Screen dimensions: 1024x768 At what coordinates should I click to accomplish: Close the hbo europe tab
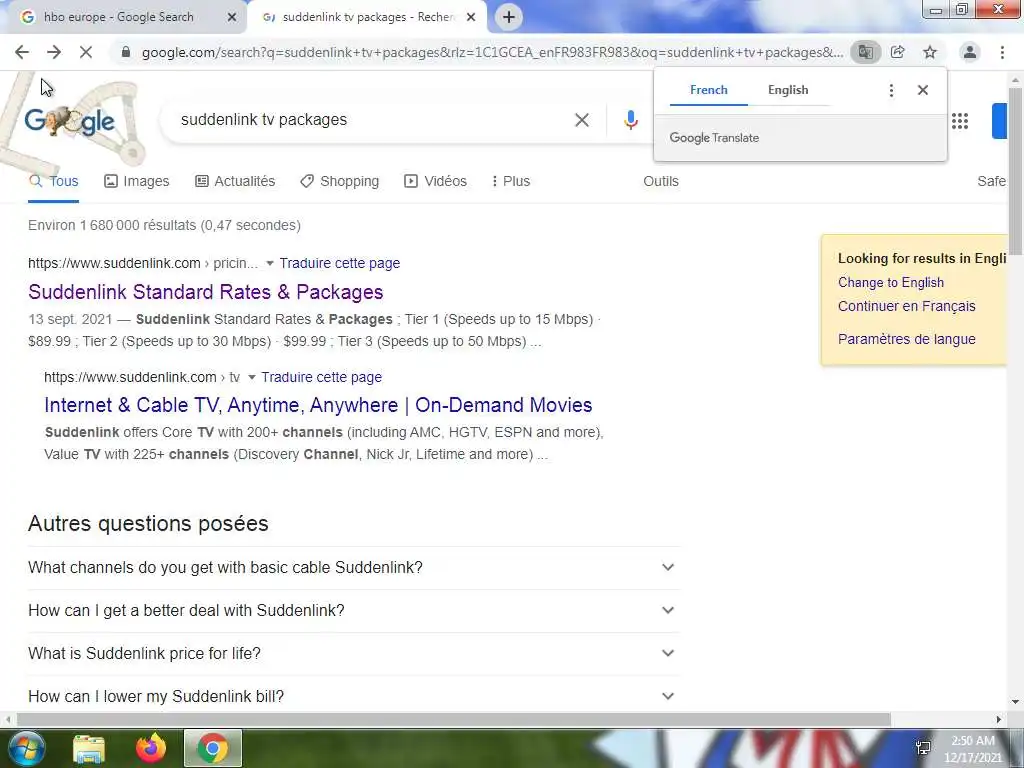(232, 18)
